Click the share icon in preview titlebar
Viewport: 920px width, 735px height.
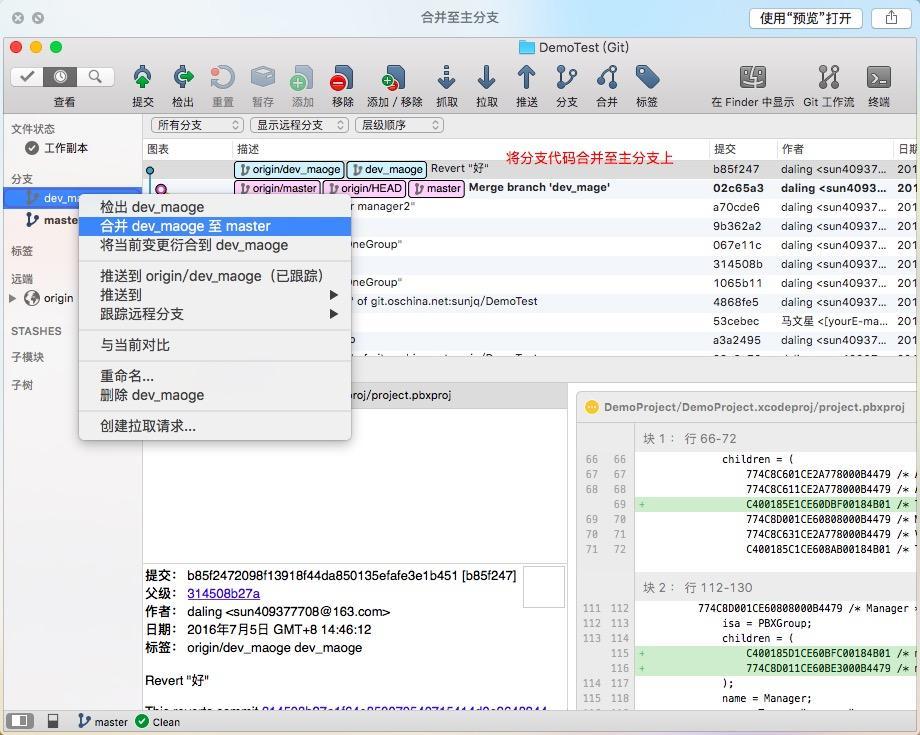(891, 18)
